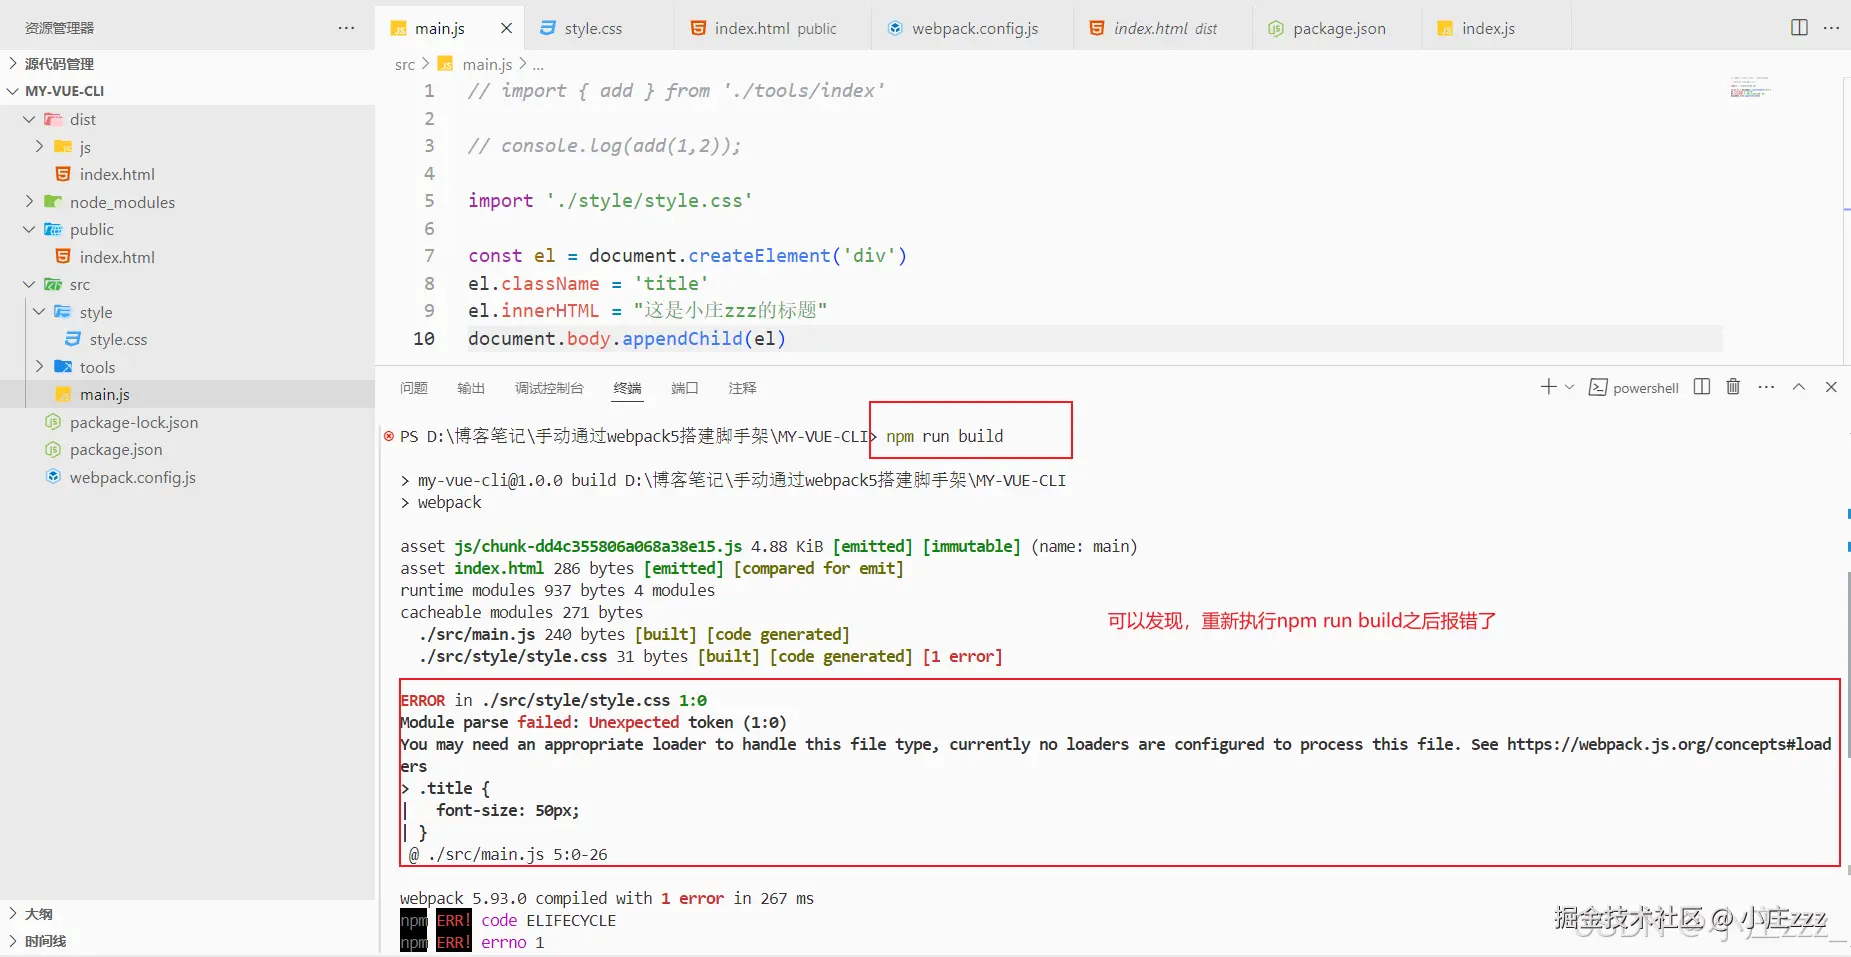Expand the 大纲 (Outline) section
The height and width of the screenshot is (957, 1851).
click(x=187, y=913)
